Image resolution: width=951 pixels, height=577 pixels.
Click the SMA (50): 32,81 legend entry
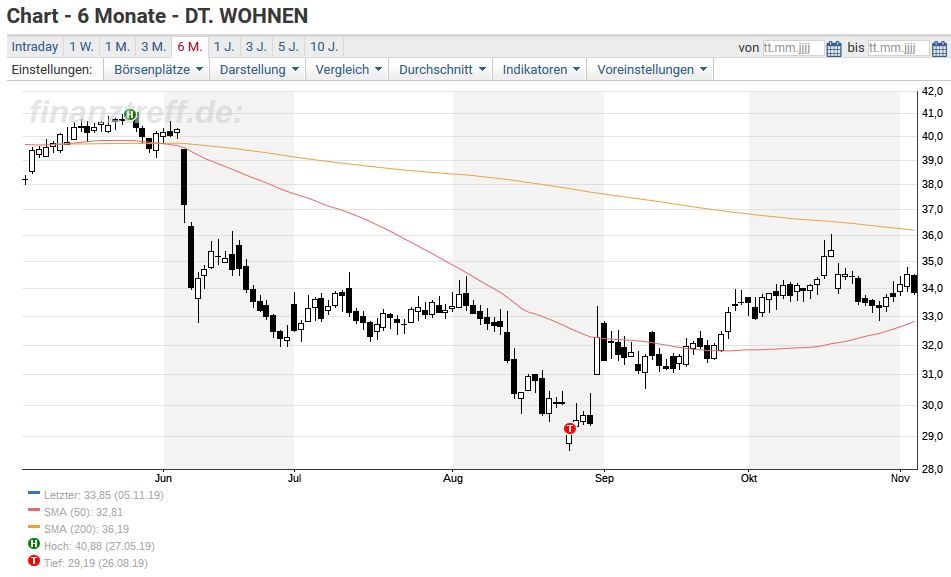(83, 512)
